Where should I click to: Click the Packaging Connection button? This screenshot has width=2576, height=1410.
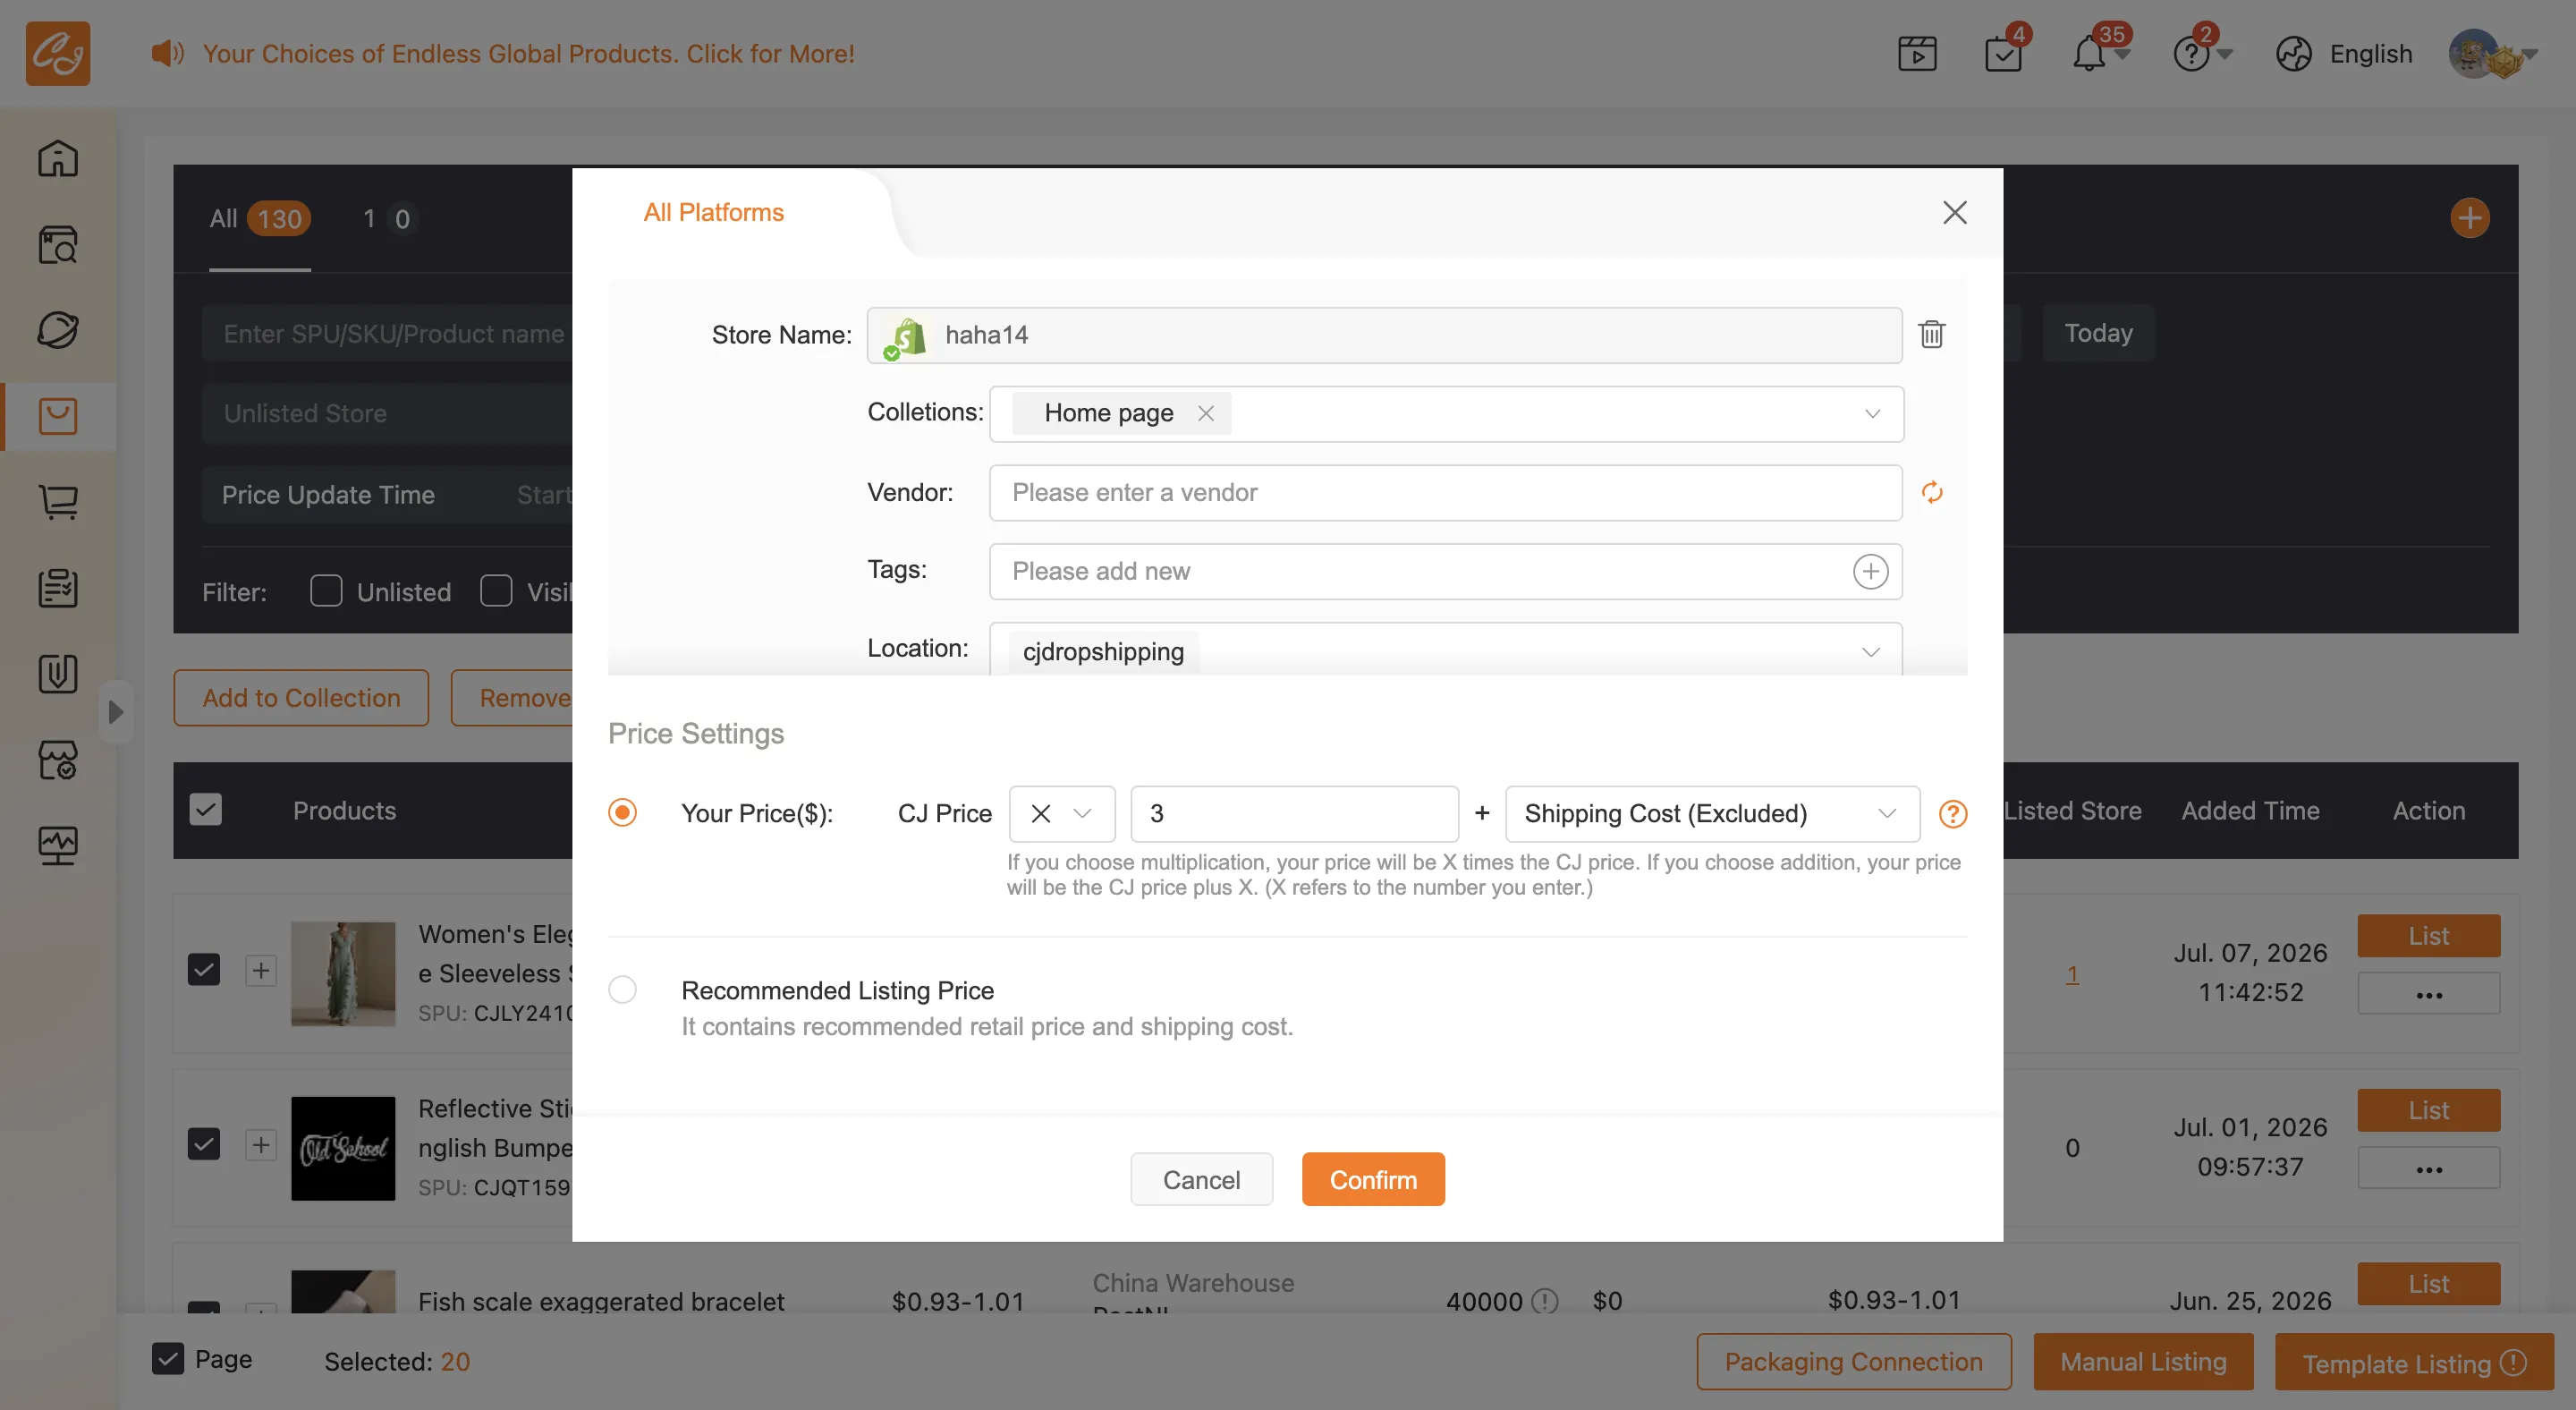click(1853, 1362)
